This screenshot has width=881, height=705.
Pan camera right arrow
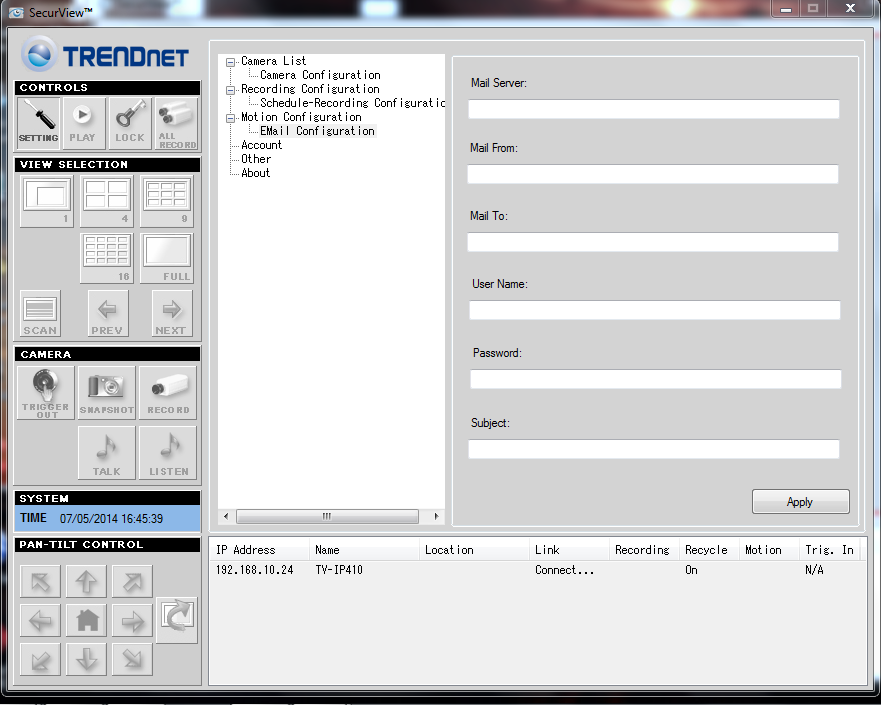133,620
